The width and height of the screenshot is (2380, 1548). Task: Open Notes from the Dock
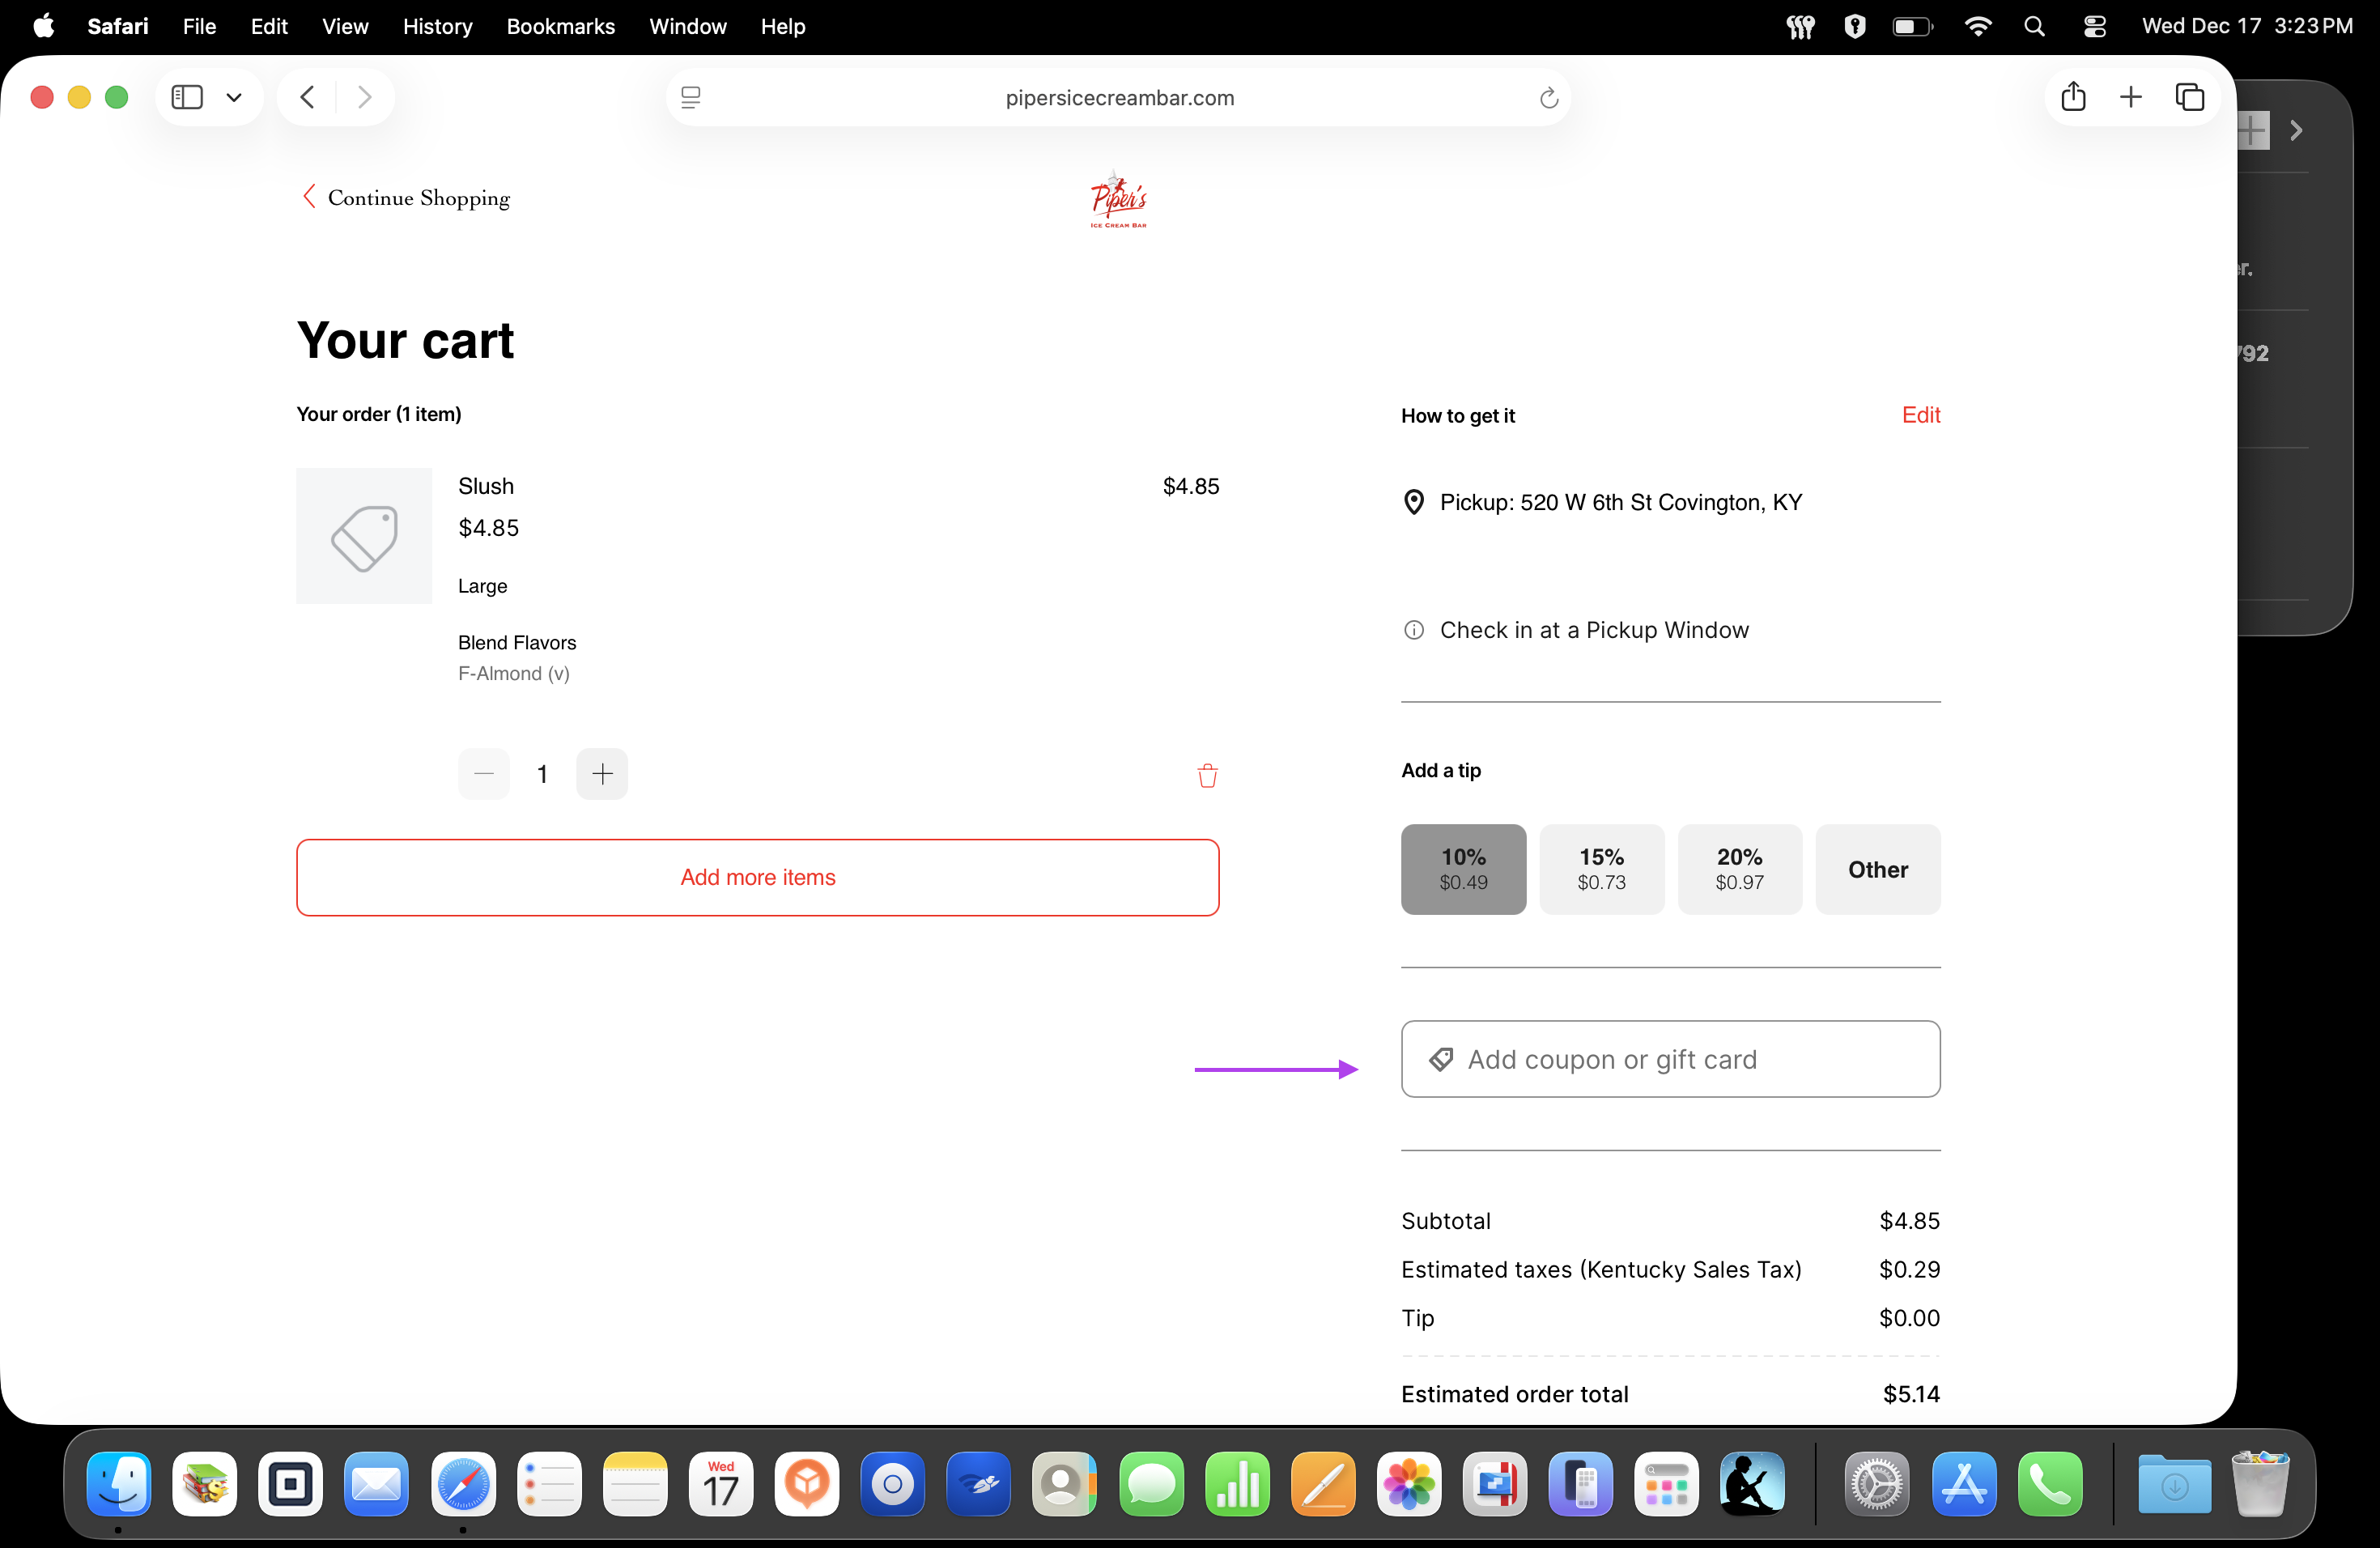635,1483
